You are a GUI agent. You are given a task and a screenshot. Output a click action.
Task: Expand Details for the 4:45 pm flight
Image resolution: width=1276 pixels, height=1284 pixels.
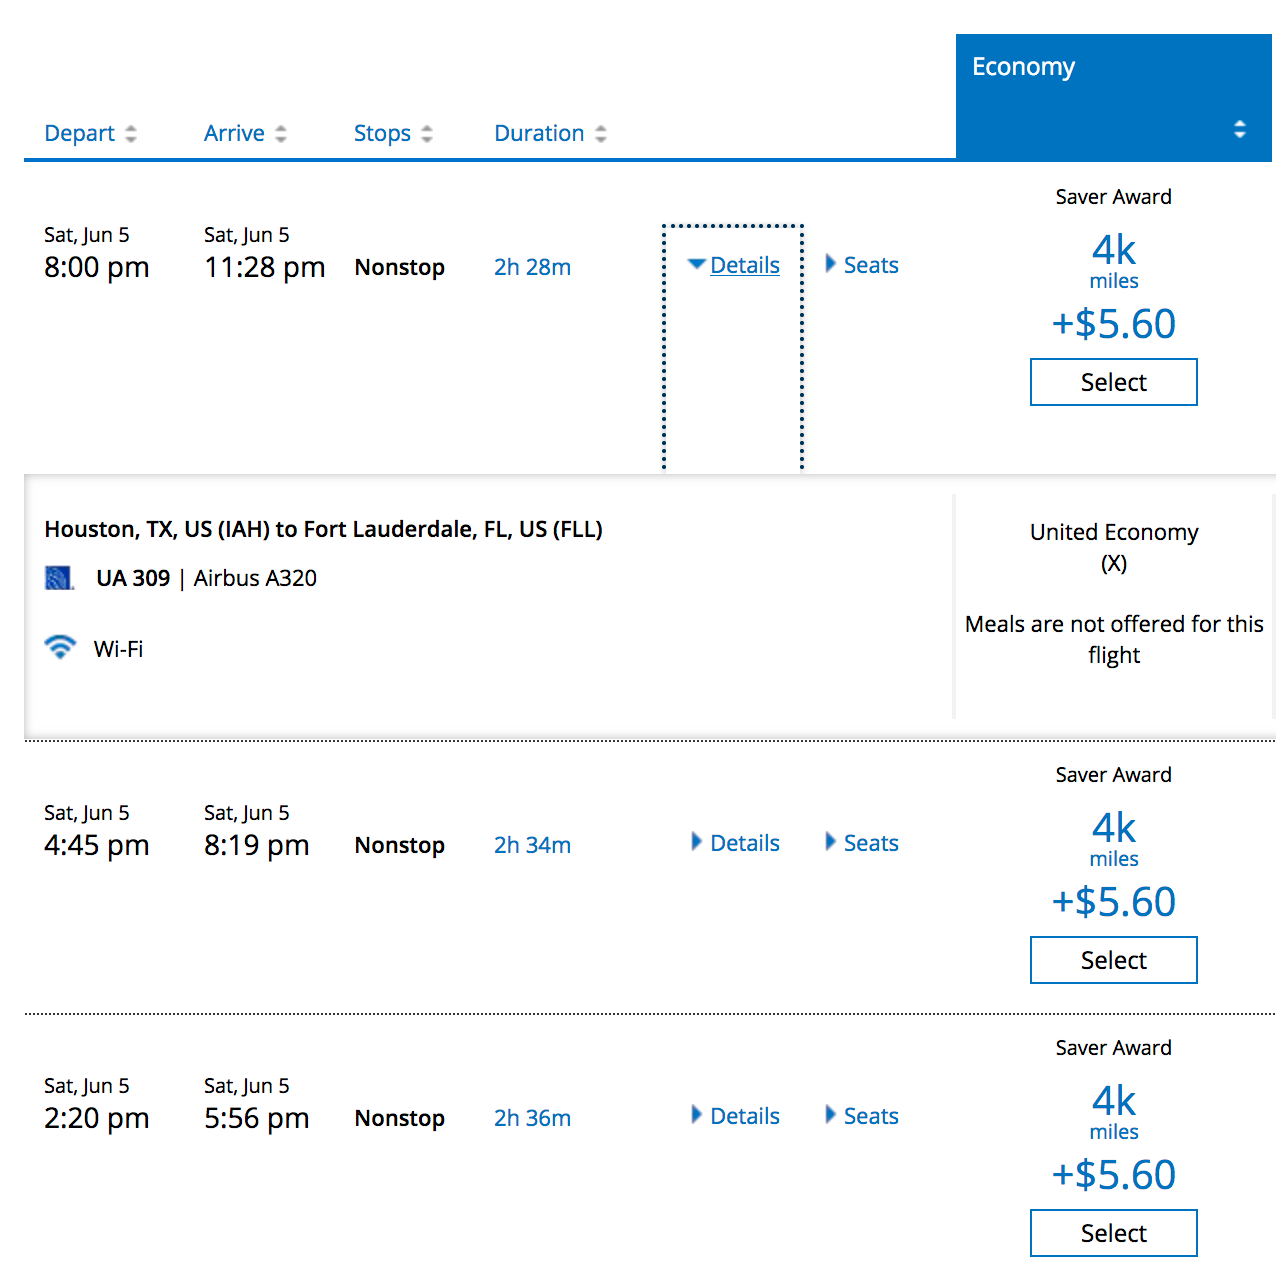(735, 843)
